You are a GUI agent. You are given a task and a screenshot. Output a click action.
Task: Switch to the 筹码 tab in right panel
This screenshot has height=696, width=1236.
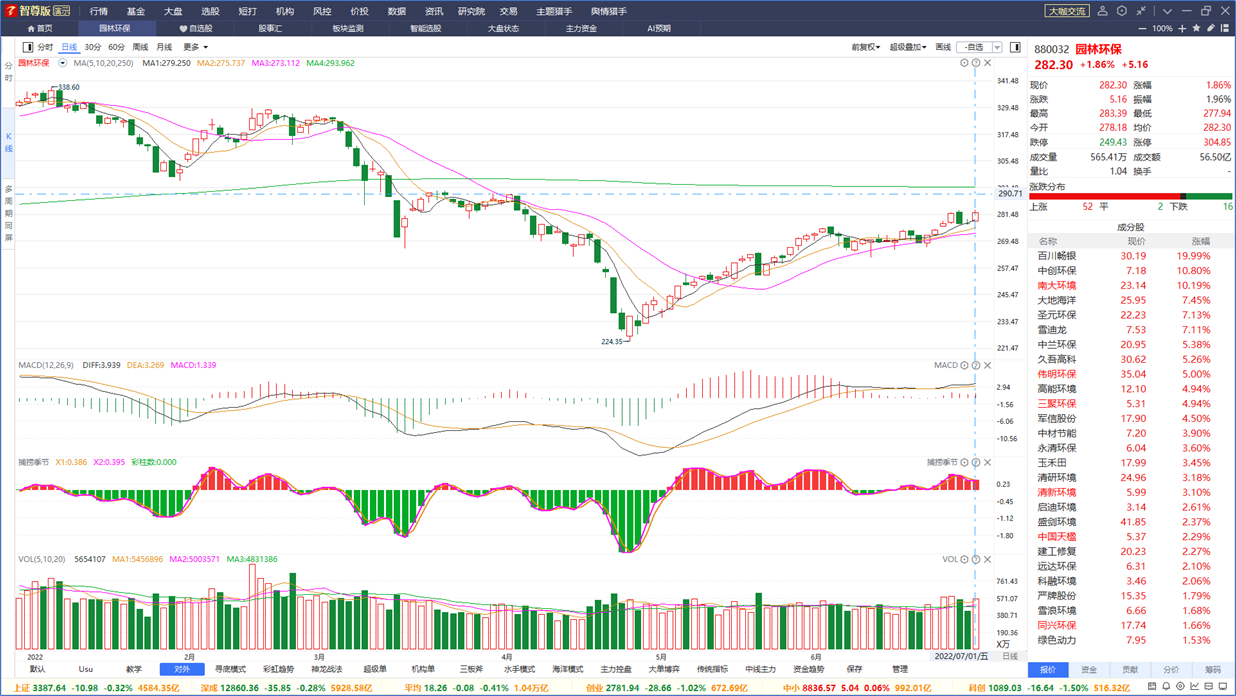[1213, 670]
